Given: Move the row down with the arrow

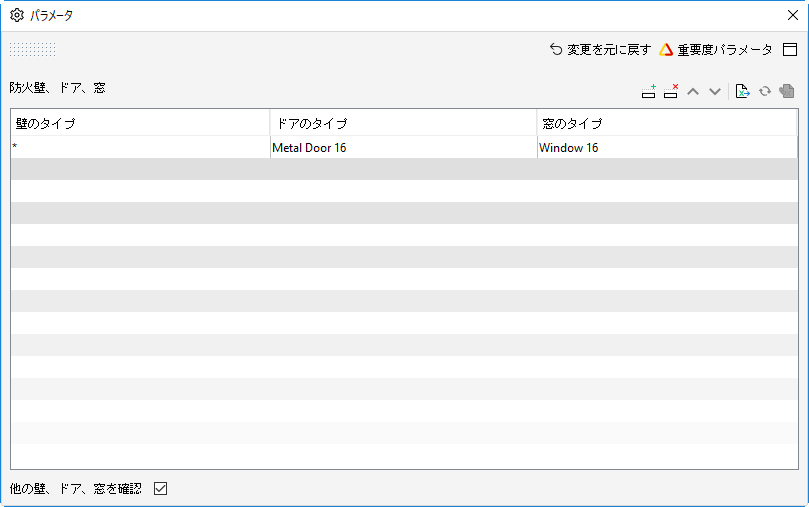Looking at the screenshot, I should point(715,92).
